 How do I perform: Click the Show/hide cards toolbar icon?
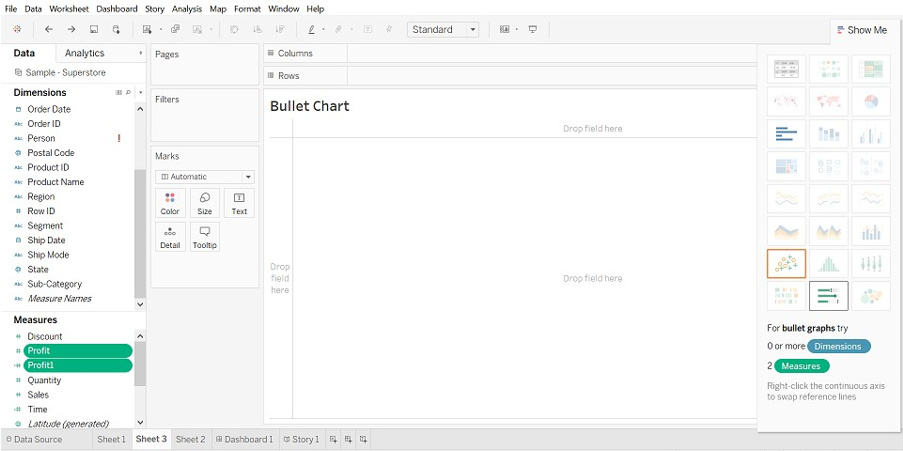(x=504, y=29)
